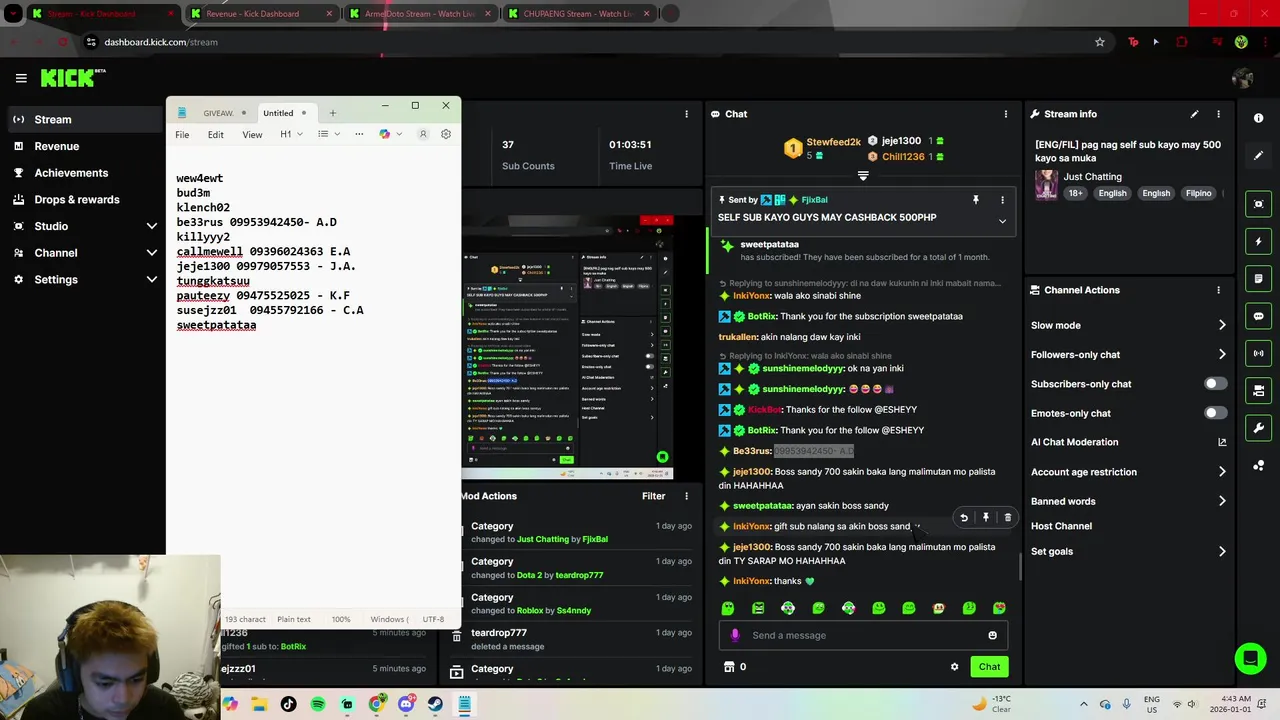Click the 18+ stream tag

click(x=1075, y=194)
